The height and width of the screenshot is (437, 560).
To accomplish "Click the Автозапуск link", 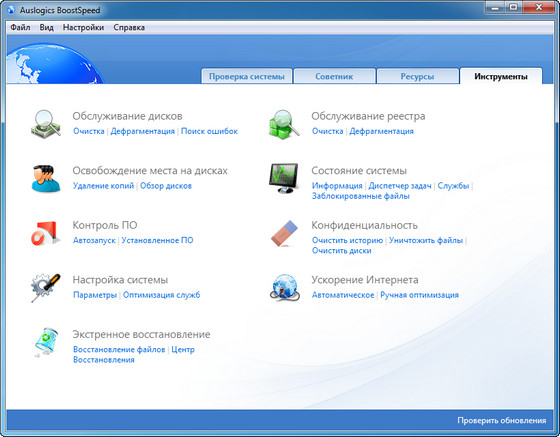I will point(94,240).
